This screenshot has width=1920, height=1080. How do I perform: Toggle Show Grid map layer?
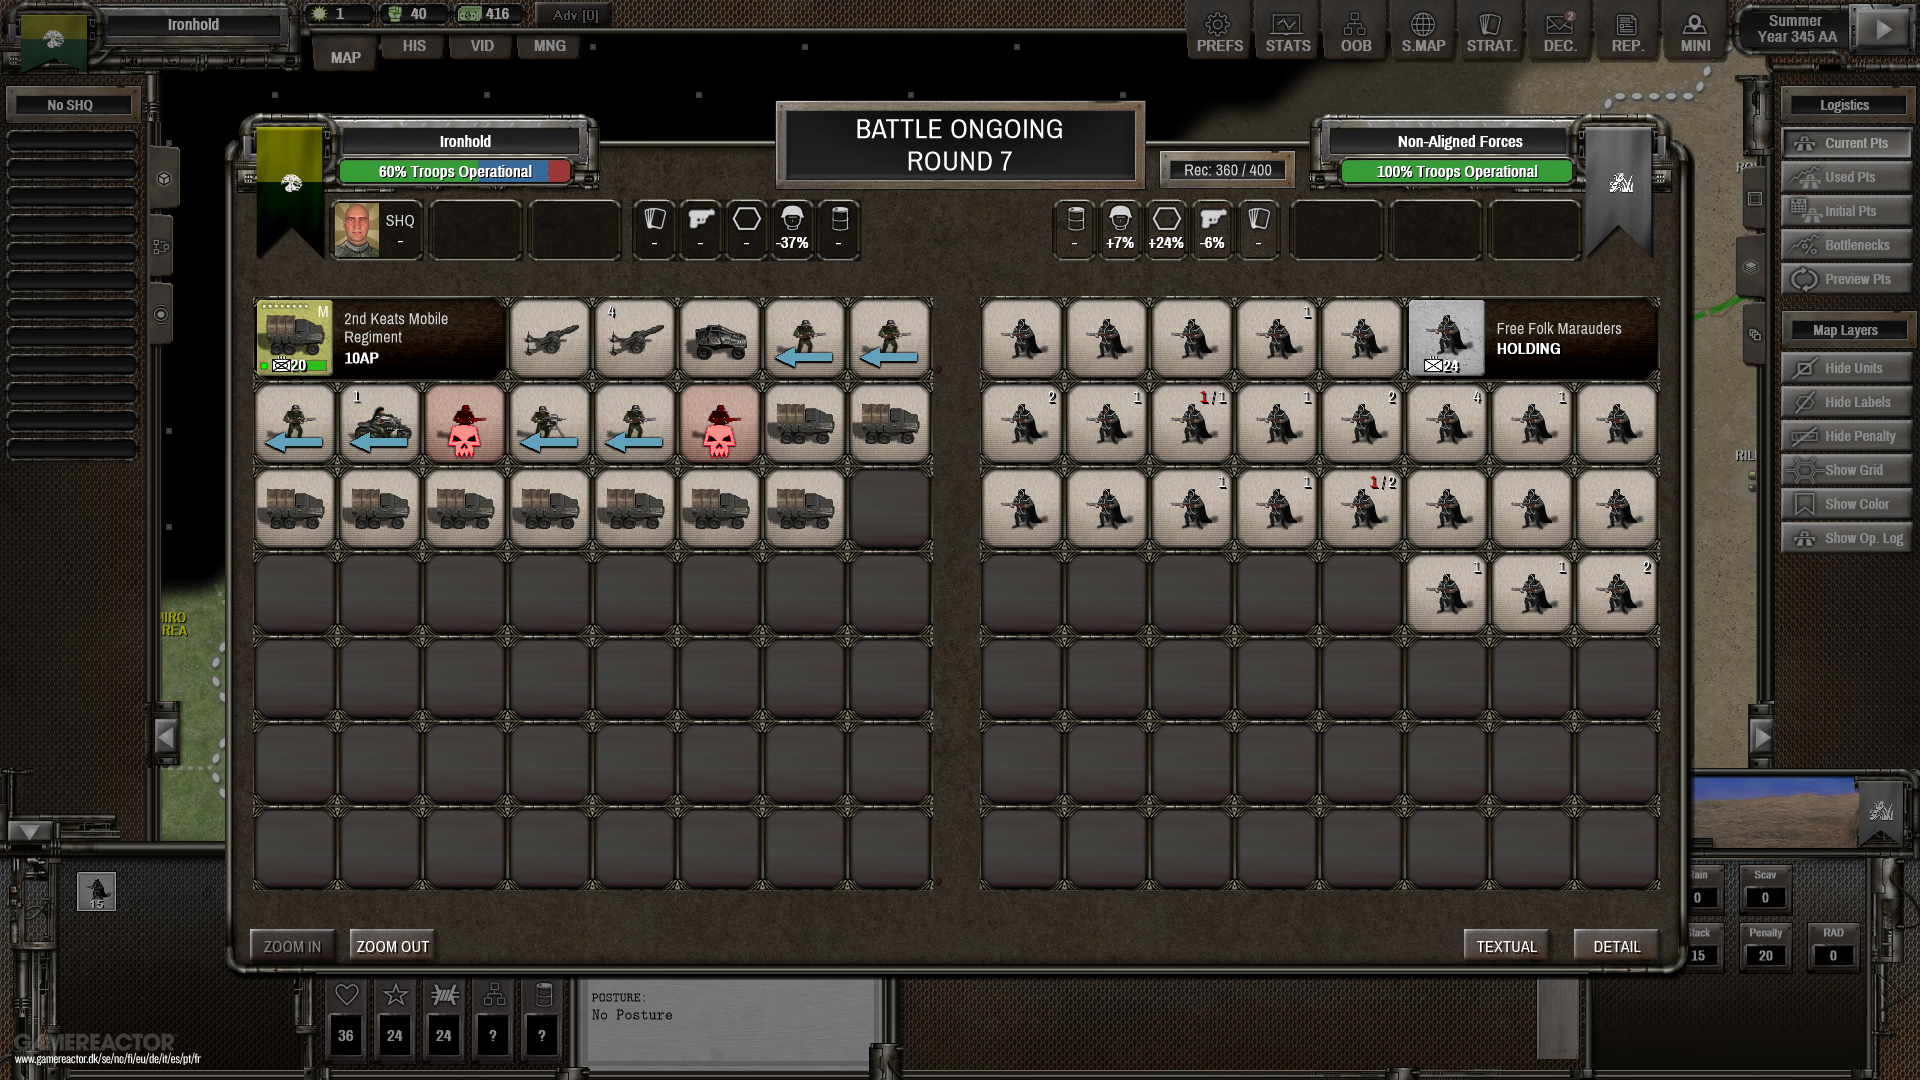tap(1845, 470)
